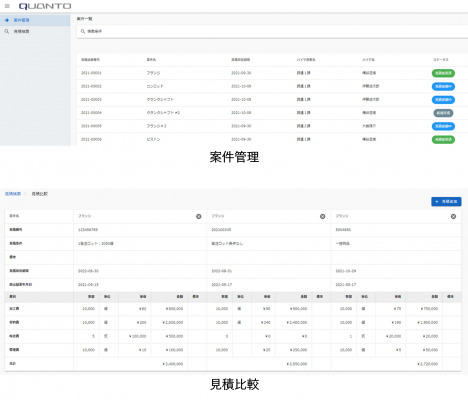Click green status badge for case 2021-00006
468x400 pixels.
[x=443, y=139]
